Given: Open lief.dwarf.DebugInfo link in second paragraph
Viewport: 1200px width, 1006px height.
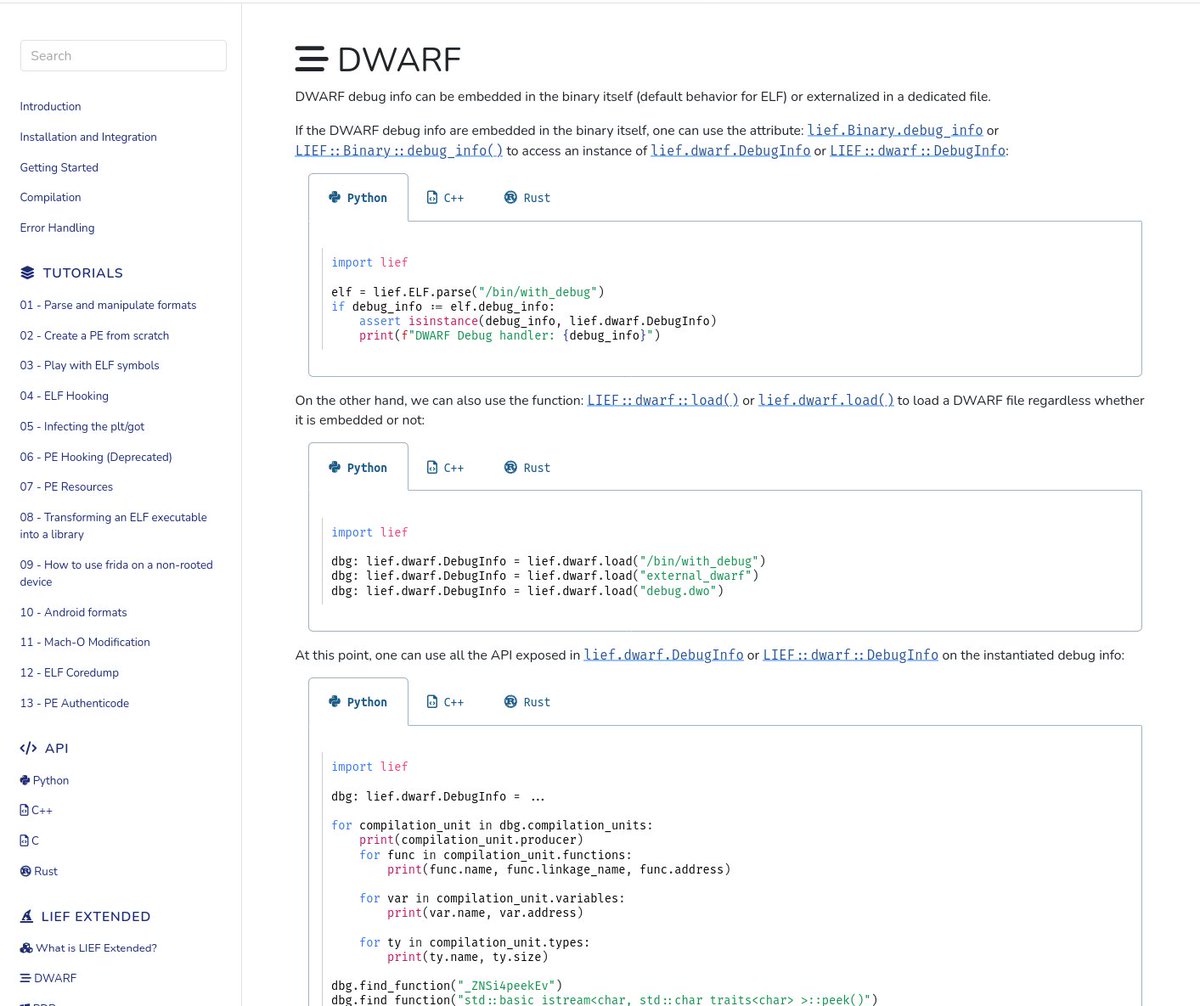Looking at the screenshot, I should [x=731, y=151].
